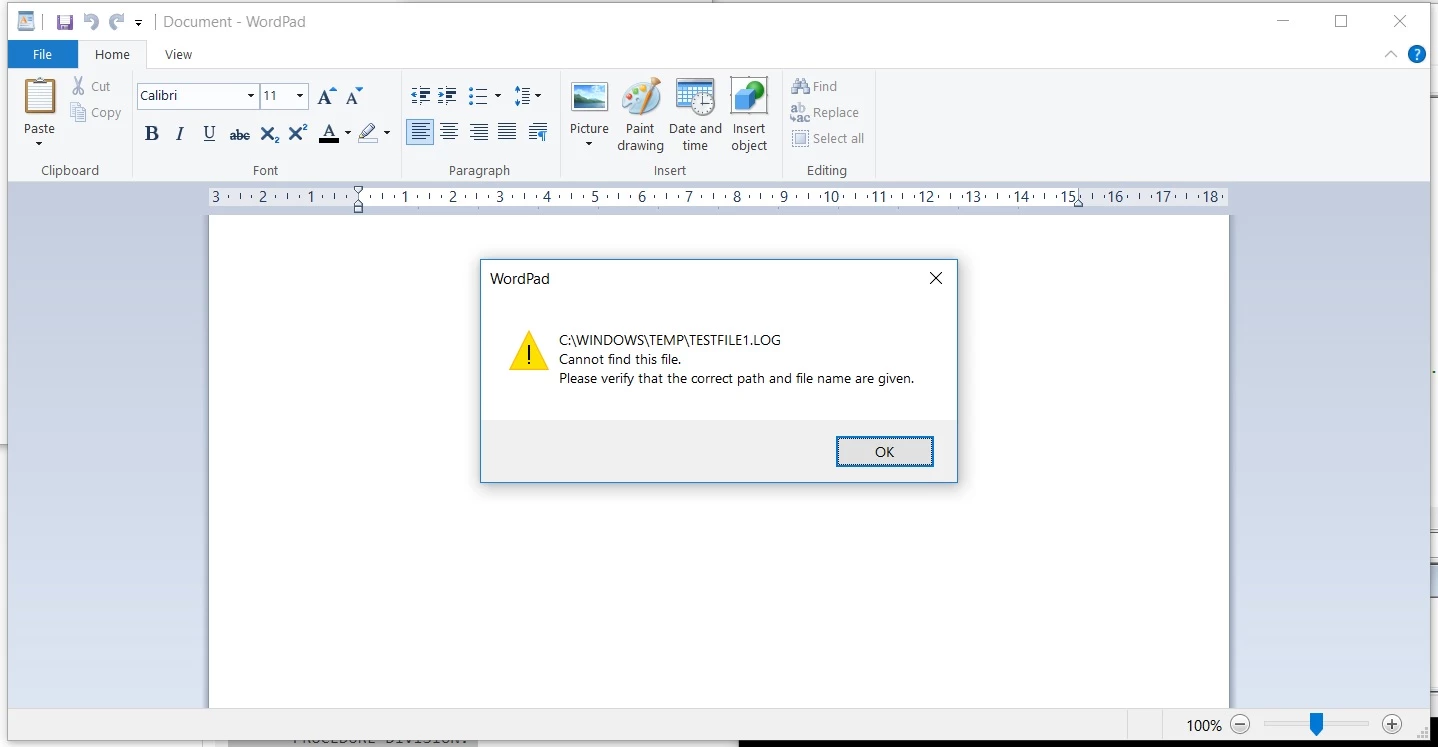Click the zoom out minus button
The height and width of the screenshot is (747, 1438).
[x=1240, y=725]
